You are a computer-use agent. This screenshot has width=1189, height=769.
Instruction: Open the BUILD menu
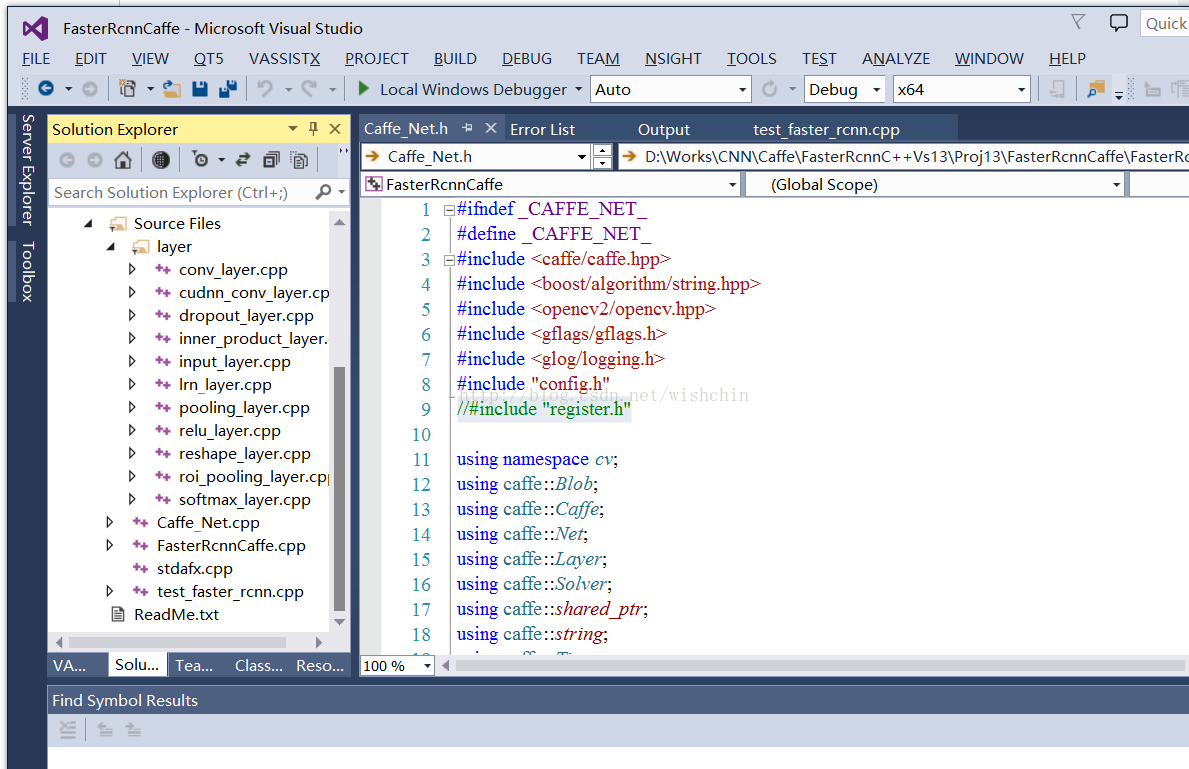point(455,58)
